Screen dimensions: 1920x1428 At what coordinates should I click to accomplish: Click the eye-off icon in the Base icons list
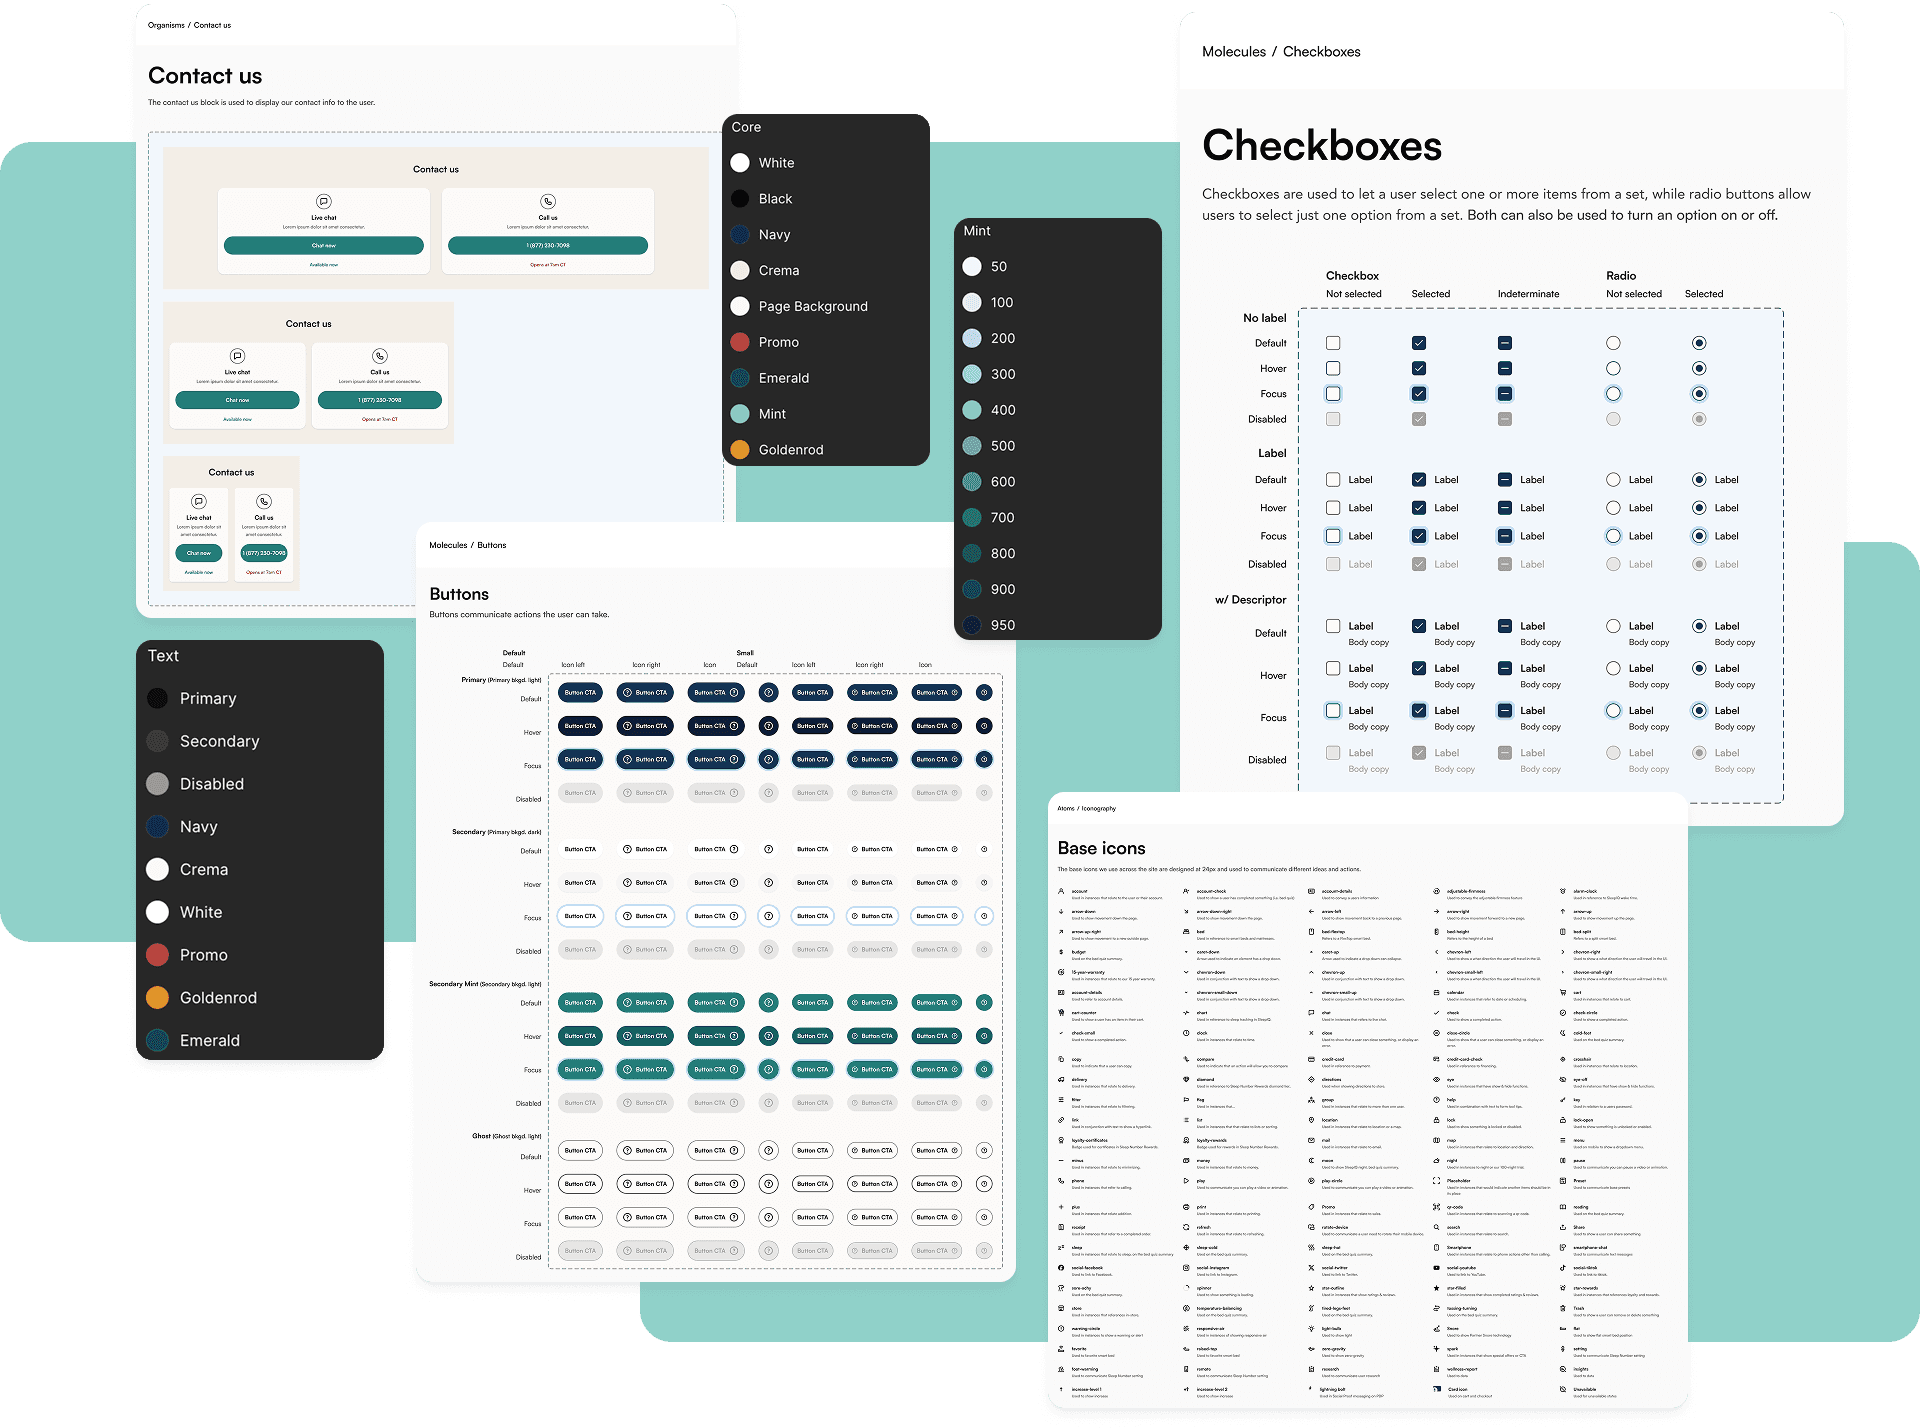click(x=1563, y=1080)
